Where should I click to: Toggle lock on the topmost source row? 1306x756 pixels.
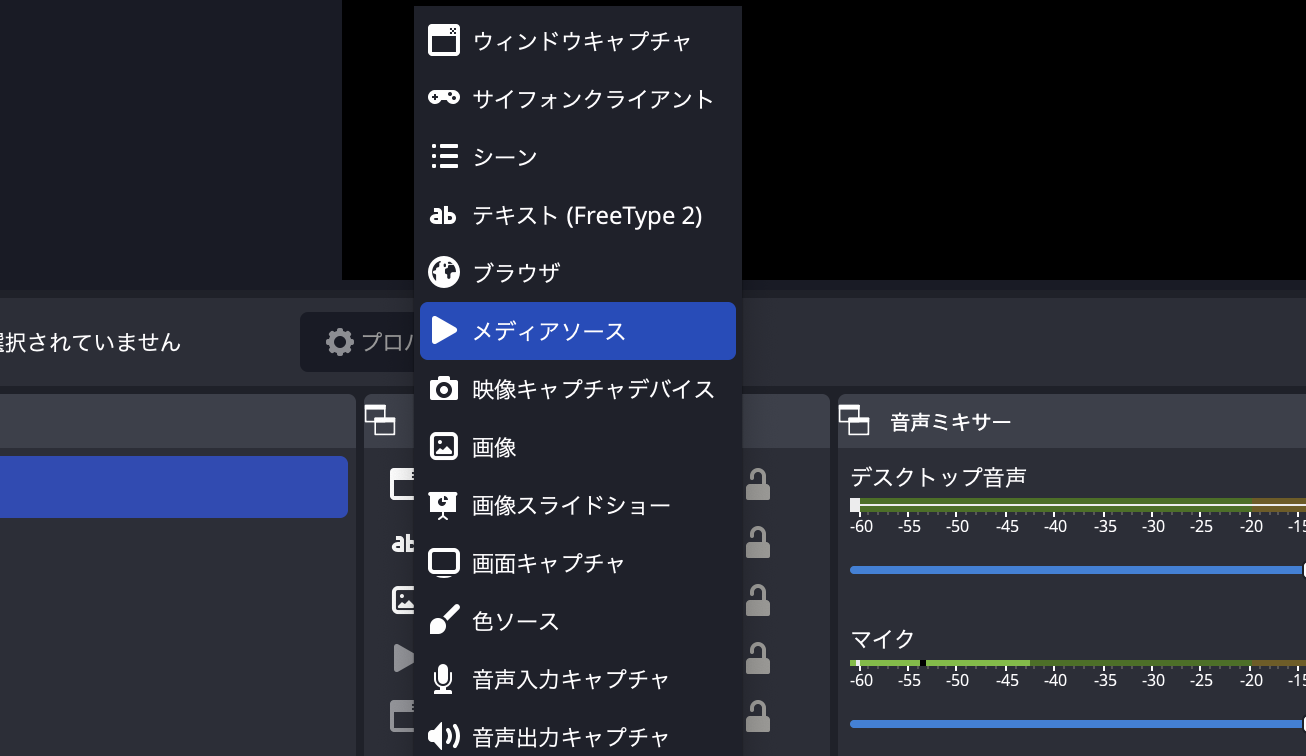758,484
